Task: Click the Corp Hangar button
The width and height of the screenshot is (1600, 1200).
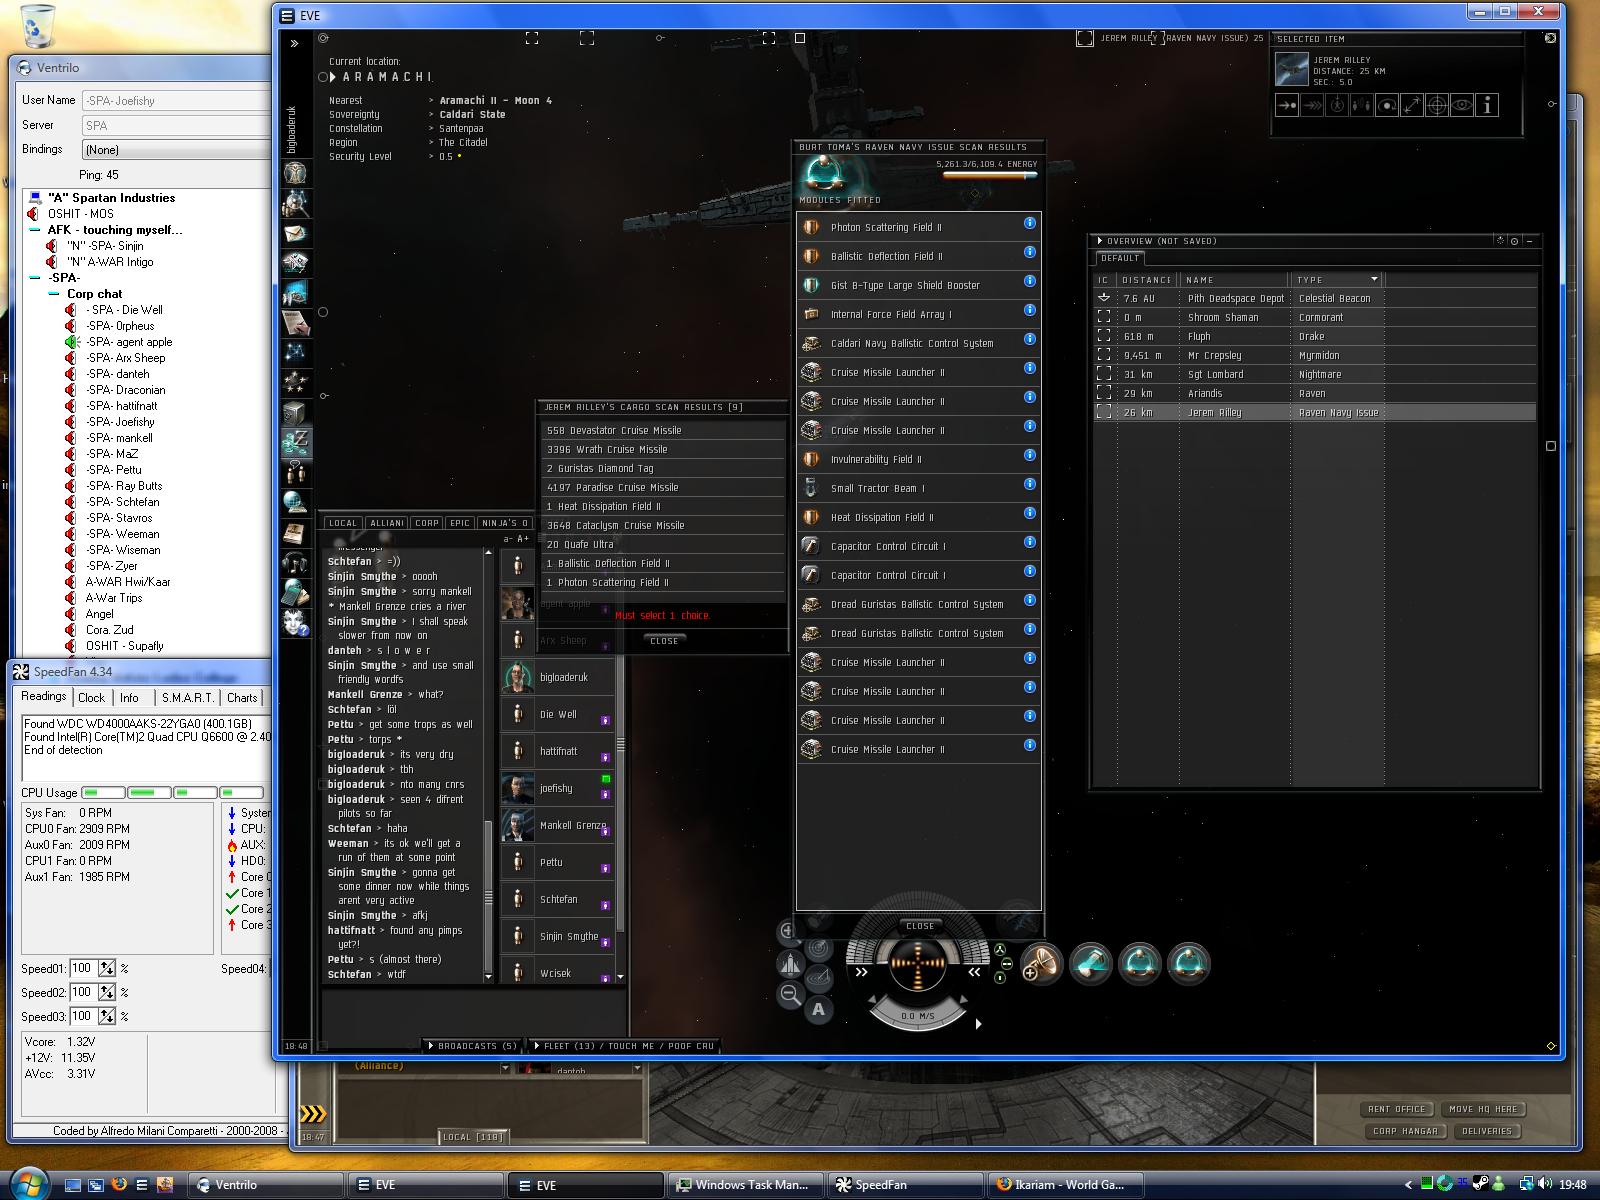Action: pyautogui.click(x=1405, y=1131)
